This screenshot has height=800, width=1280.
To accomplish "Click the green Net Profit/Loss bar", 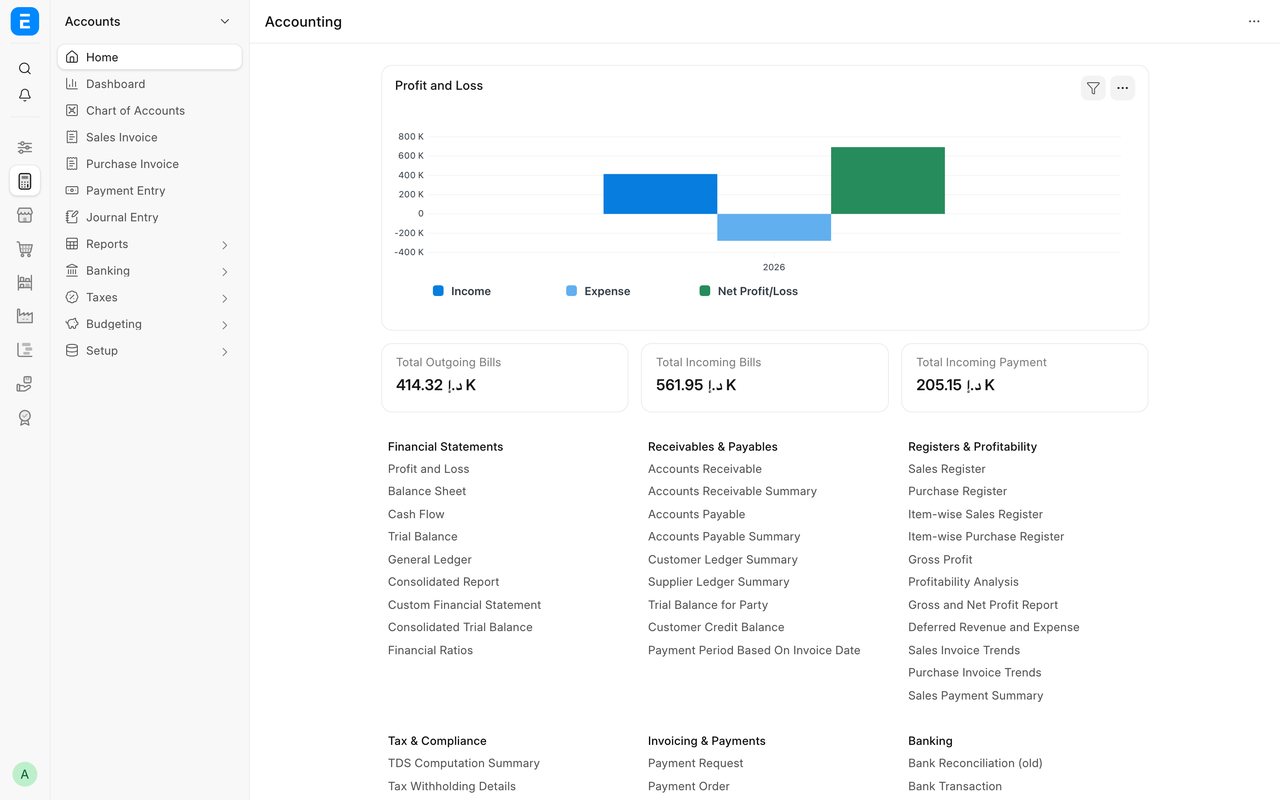I will pyautogui.click(x=888, y=180).
